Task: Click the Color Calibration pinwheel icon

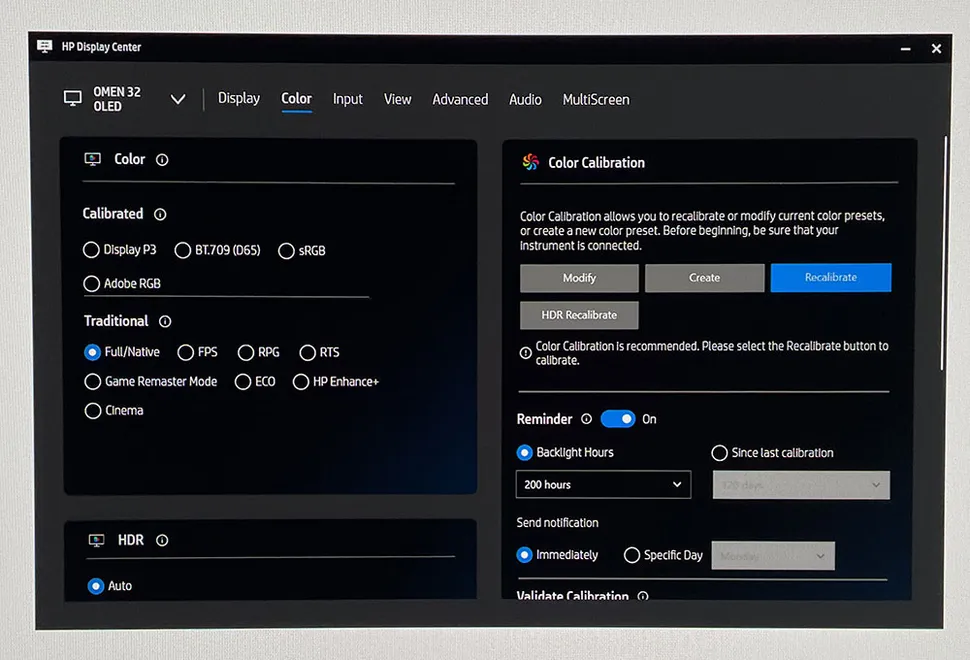Action: 531,162
